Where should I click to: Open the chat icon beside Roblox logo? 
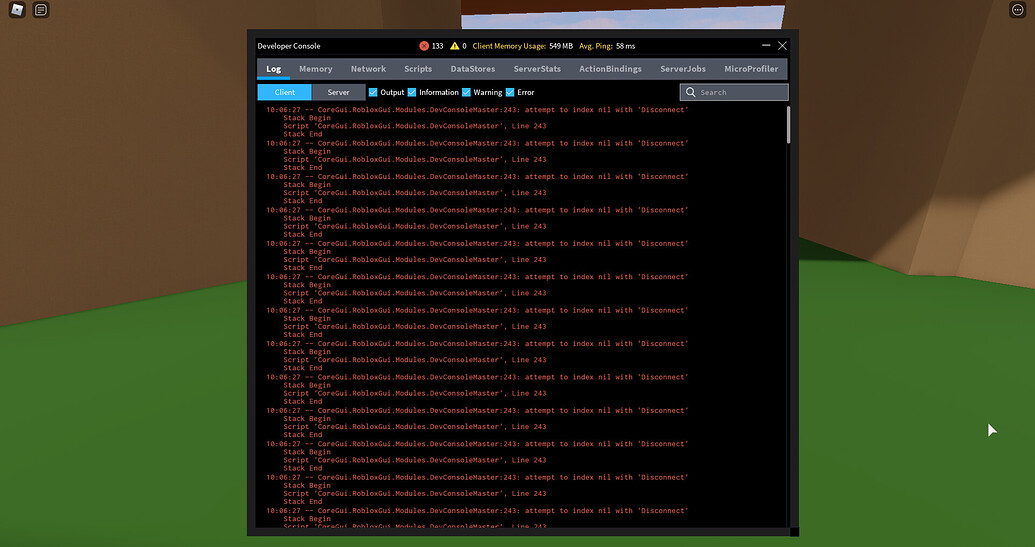pyautogui.click(x=41, y=10)
